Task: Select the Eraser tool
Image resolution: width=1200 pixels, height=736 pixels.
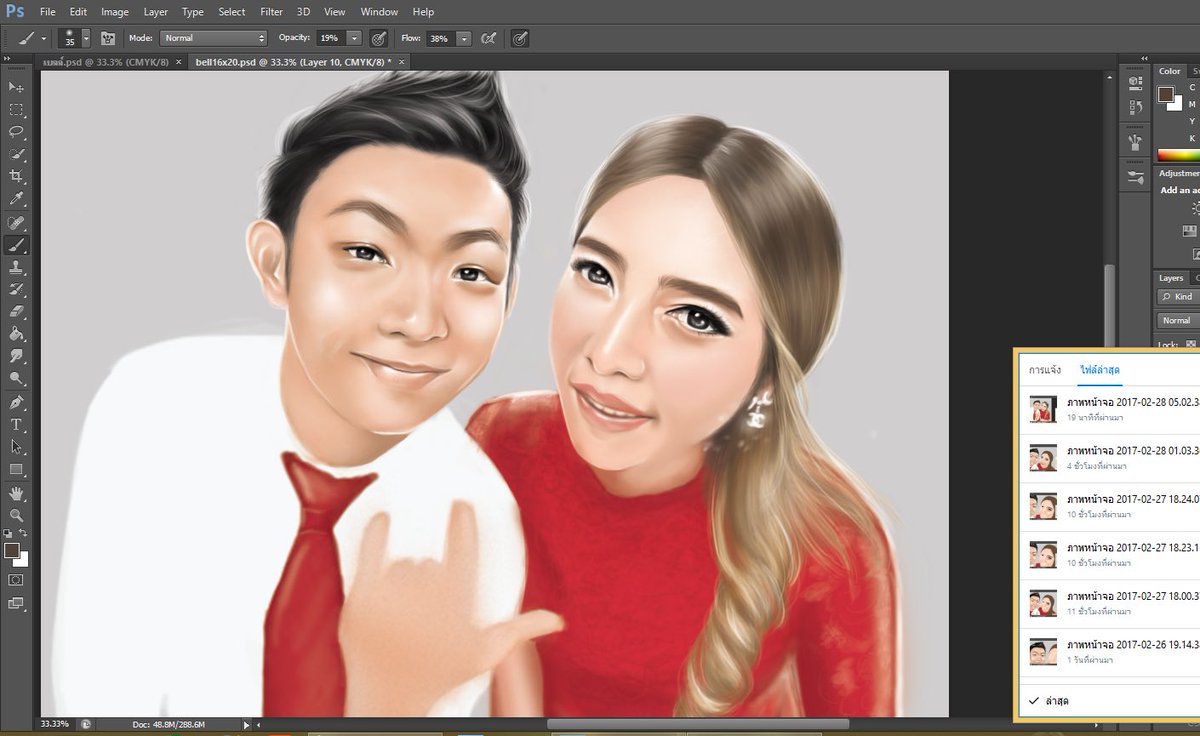Action: 16,311
